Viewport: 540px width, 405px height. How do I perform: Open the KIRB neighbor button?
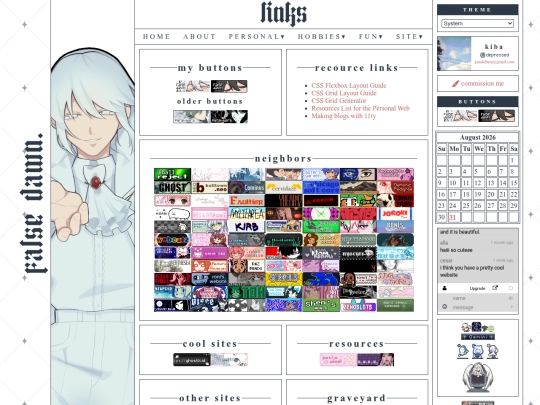click(x=247, y=227)
